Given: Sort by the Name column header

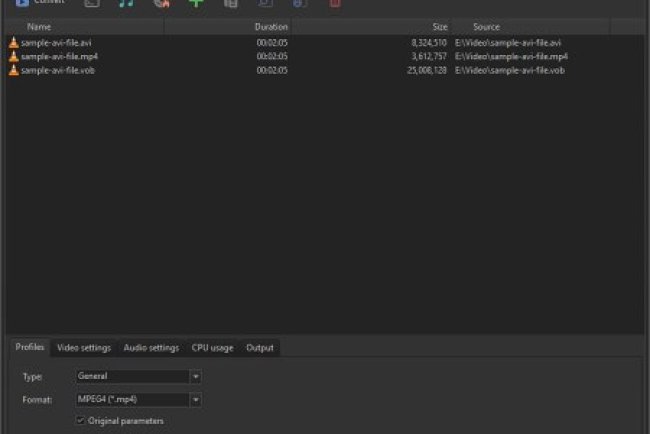Looking at the screenshot, I should [85, 27].
